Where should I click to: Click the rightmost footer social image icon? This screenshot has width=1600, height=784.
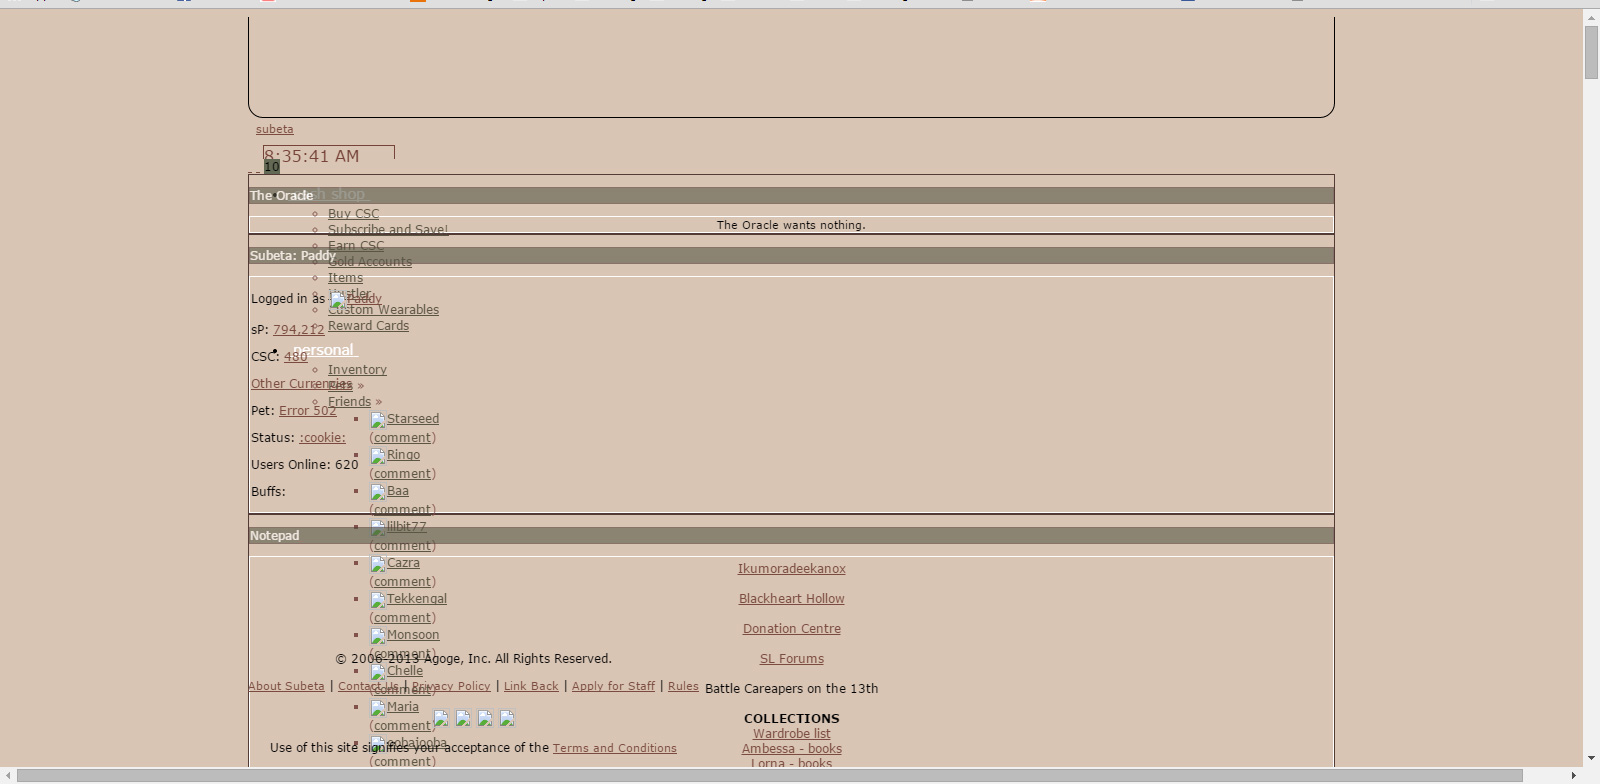point(507,718)
